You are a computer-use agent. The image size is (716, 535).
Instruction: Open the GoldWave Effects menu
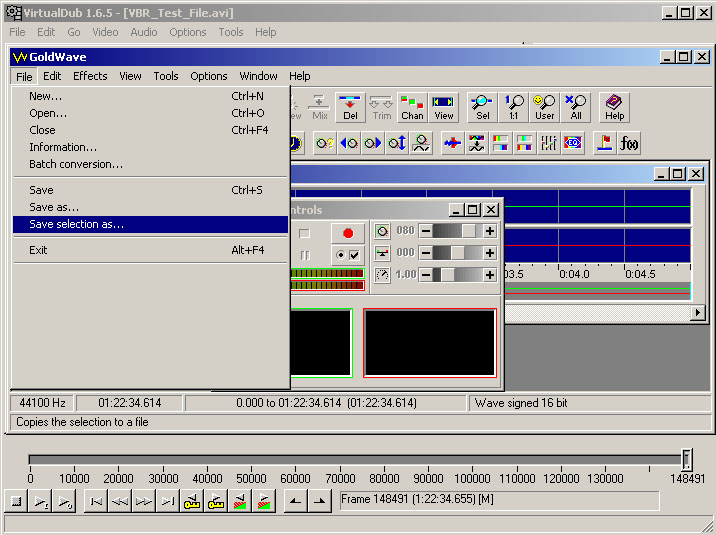pyautogui.click(x=90, y=76)
